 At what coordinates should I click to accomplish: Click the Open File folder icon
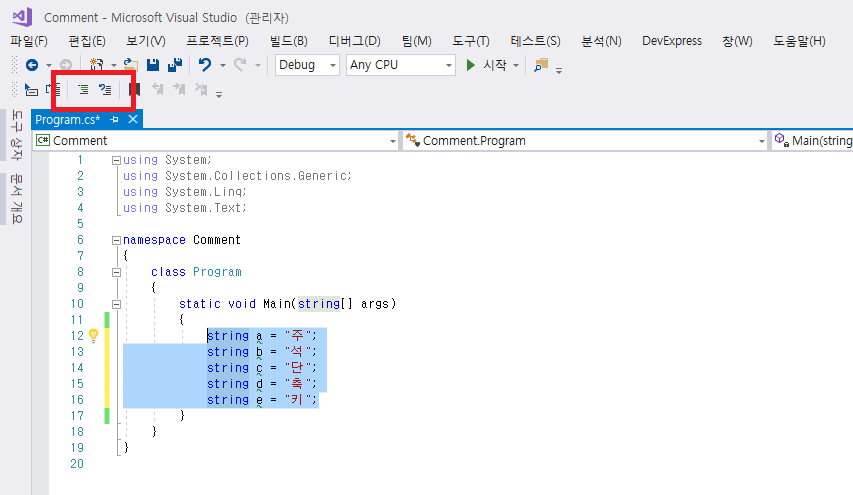[x=130, y=65]
